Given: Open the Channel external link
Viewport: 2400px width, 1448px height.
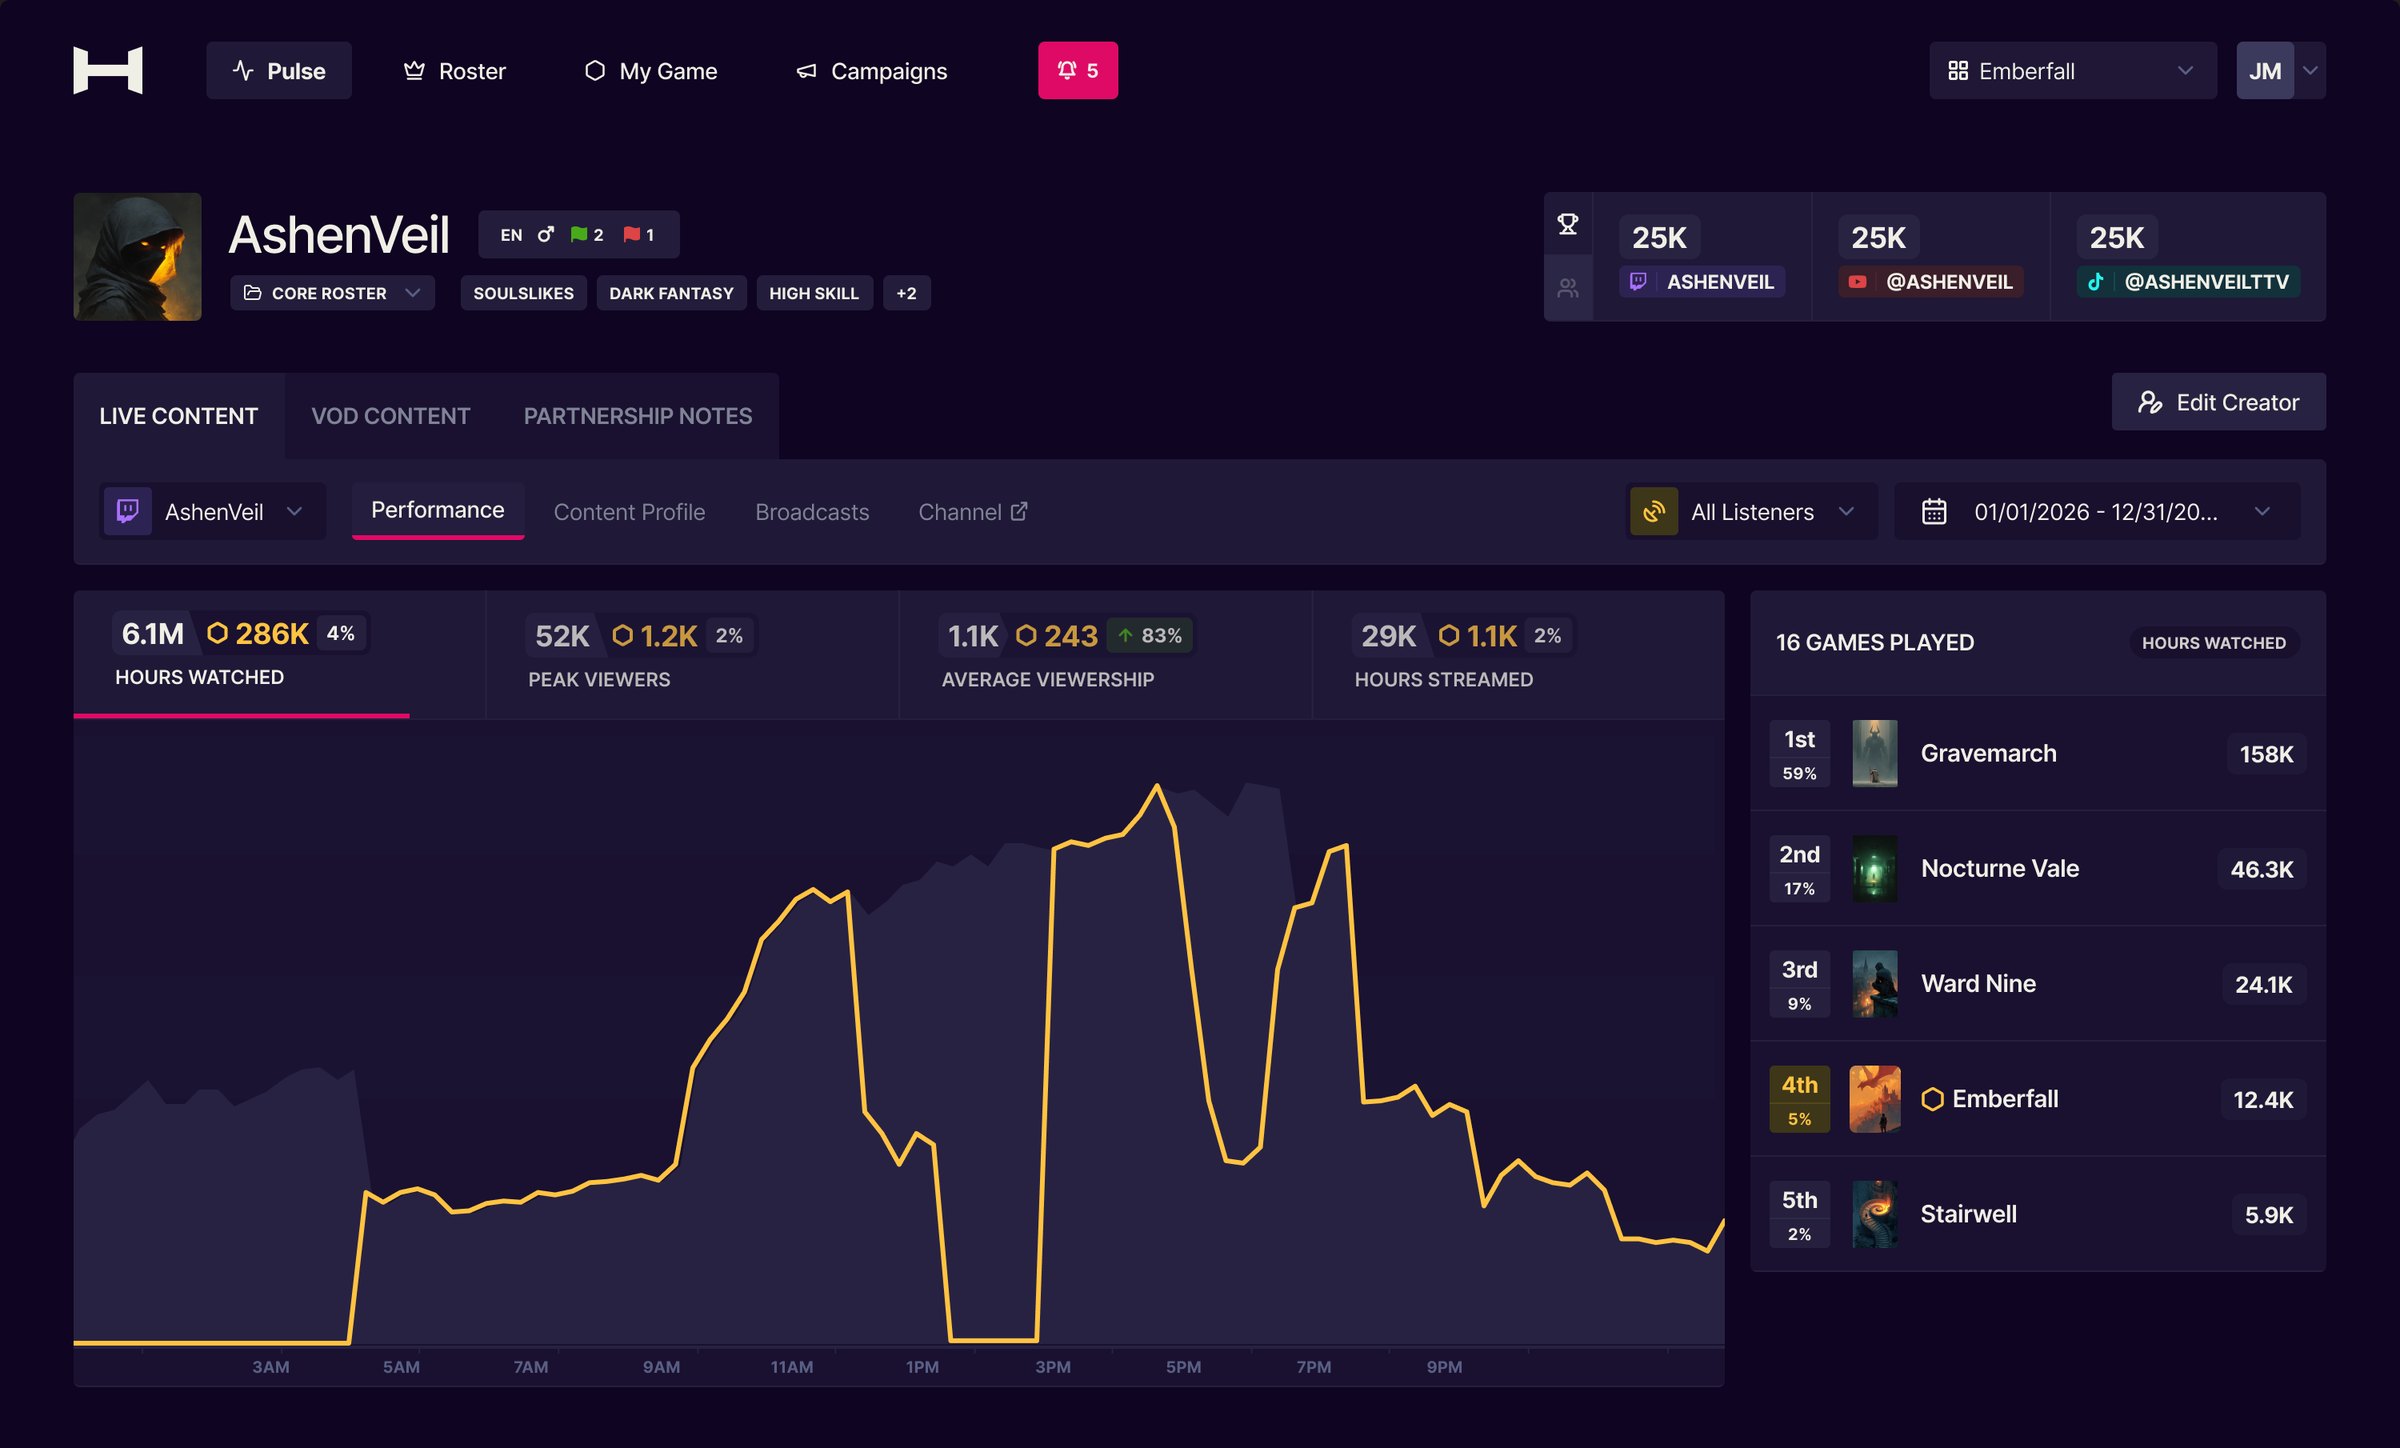Looking at the screenshot, I should coord(973,512).
